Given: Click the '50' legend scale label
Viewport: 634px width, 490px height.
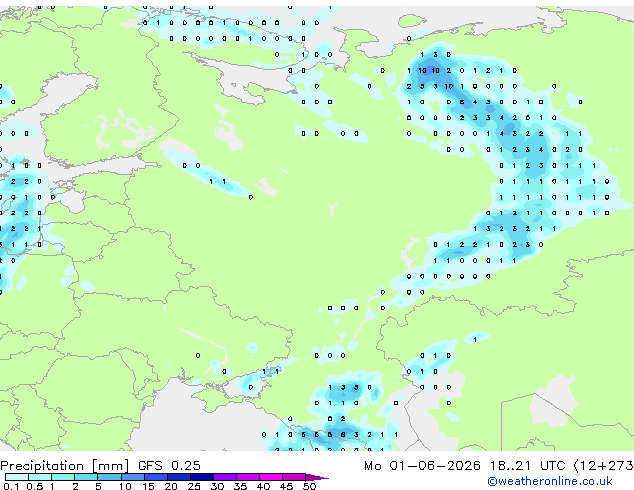Looking at the screenshot, I should pyautogui.click(x=309, y=486).
